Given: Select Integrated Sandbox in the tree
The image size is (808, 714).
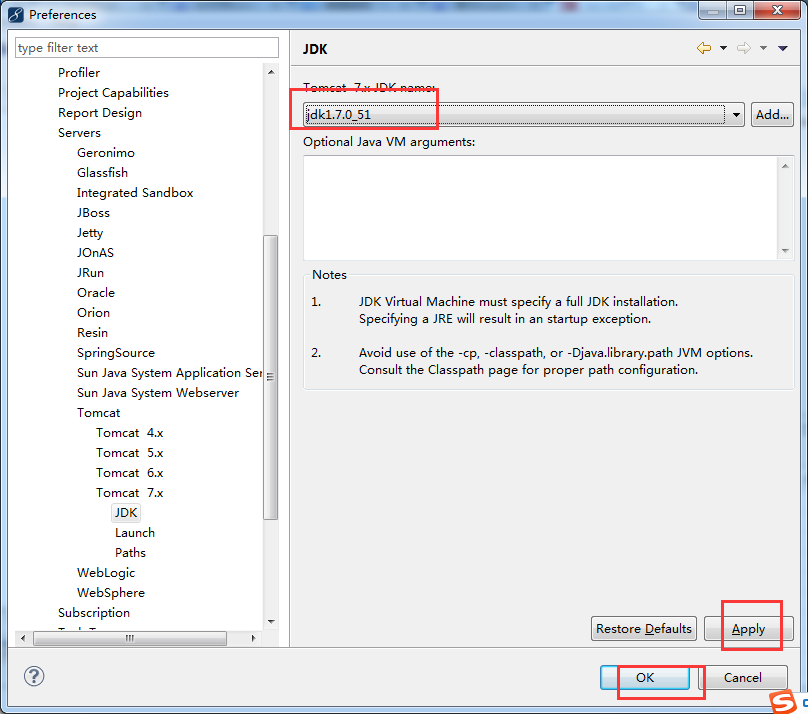Looking at the screenshot, I should (x=135, y=193).
